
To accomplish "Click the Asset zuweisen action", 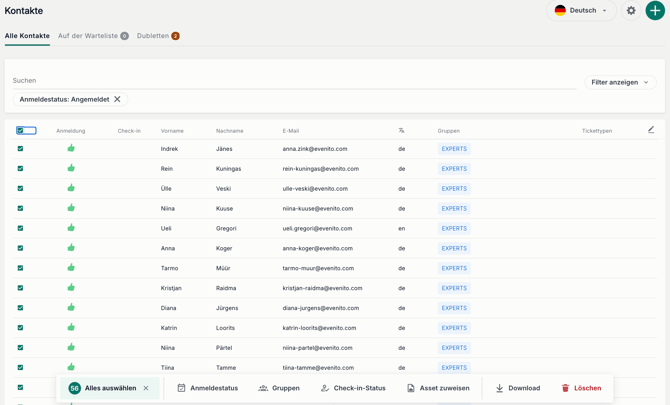I will [438, 388].
